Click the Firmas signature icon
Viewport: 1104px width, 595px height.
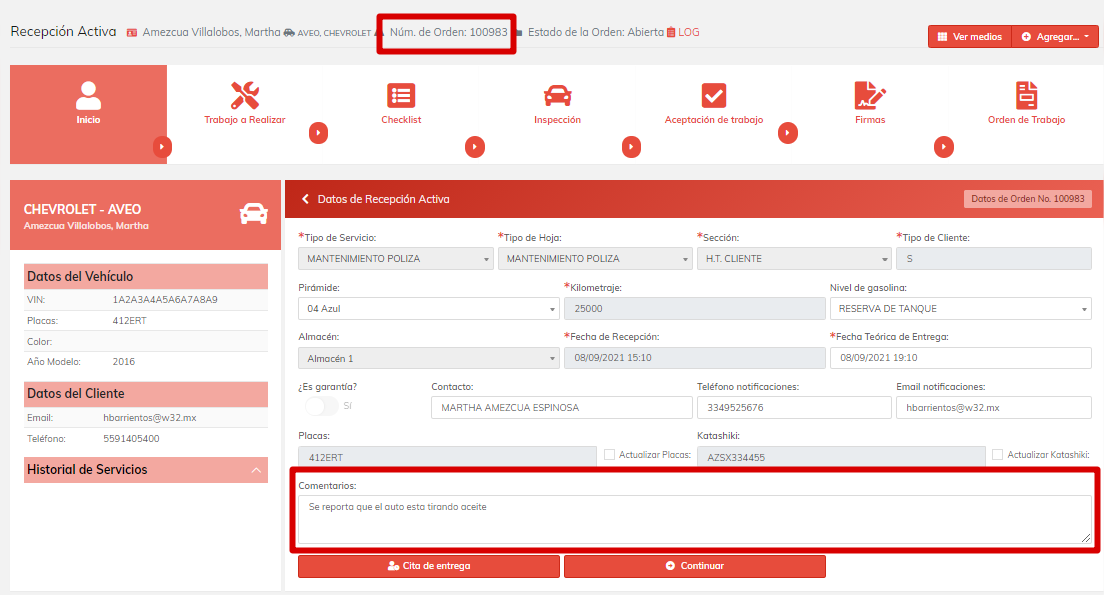click(870, 96)
